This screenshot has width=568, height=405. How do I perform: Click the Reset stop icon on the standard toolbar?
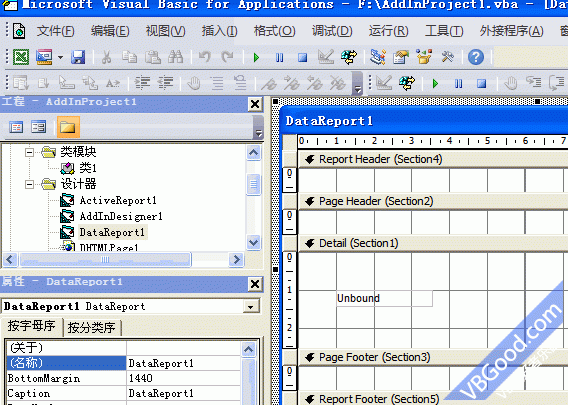302,57
